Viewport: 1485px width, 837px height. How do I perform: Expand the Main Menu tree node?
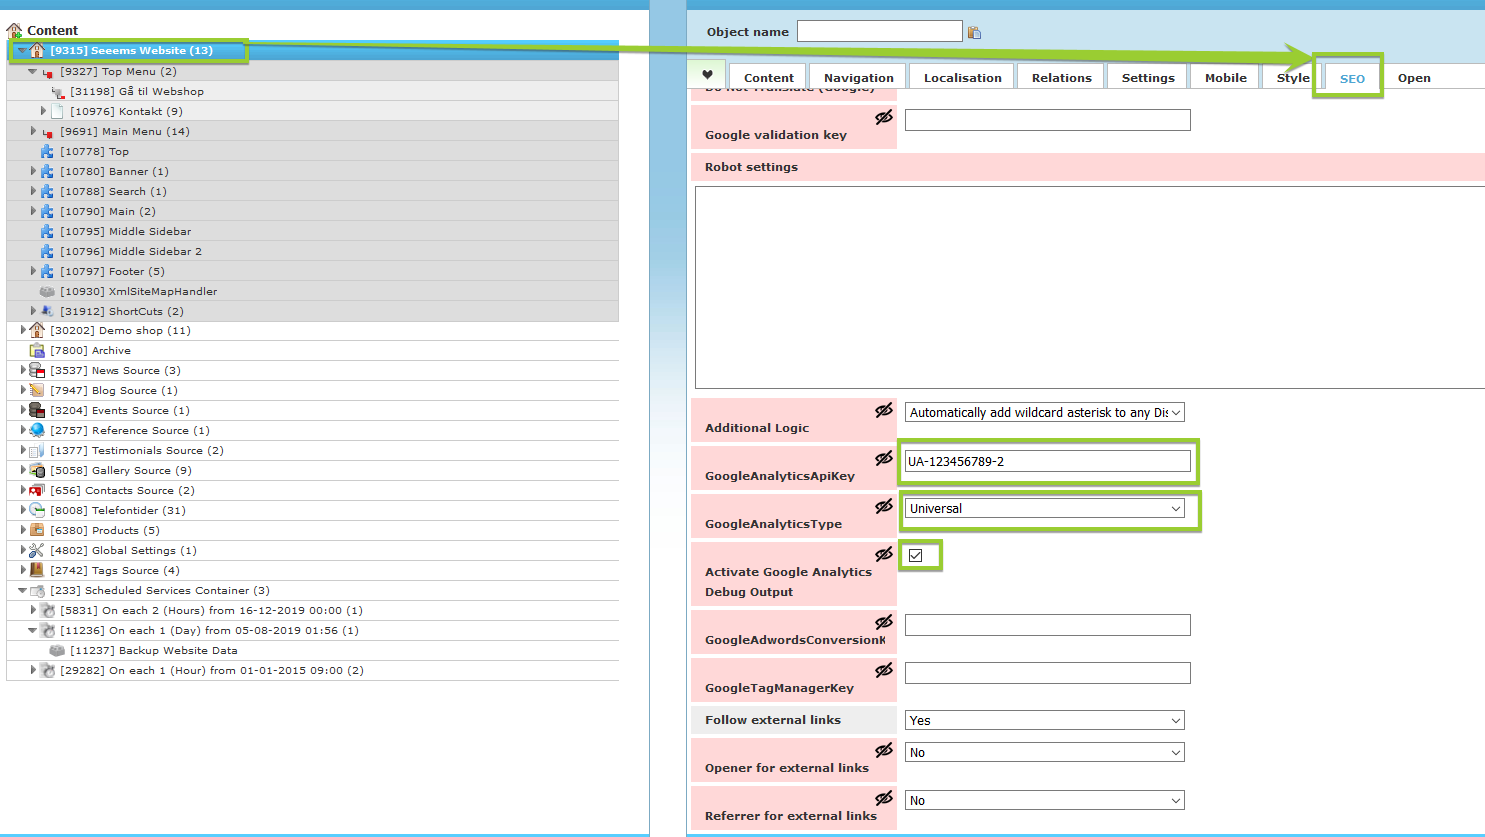click(x=33, y=131)
